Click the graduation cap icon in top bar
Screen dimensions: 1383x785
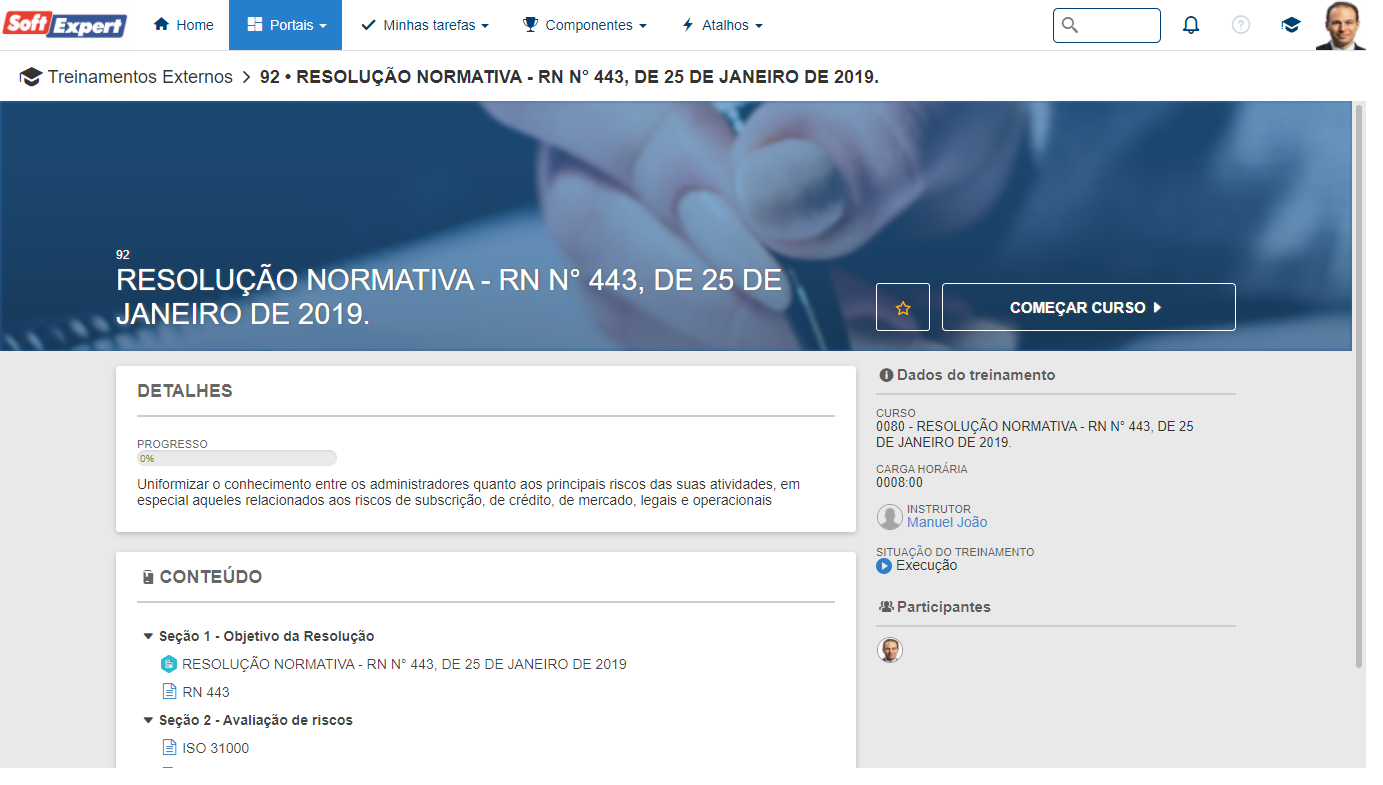point(1290,25)
